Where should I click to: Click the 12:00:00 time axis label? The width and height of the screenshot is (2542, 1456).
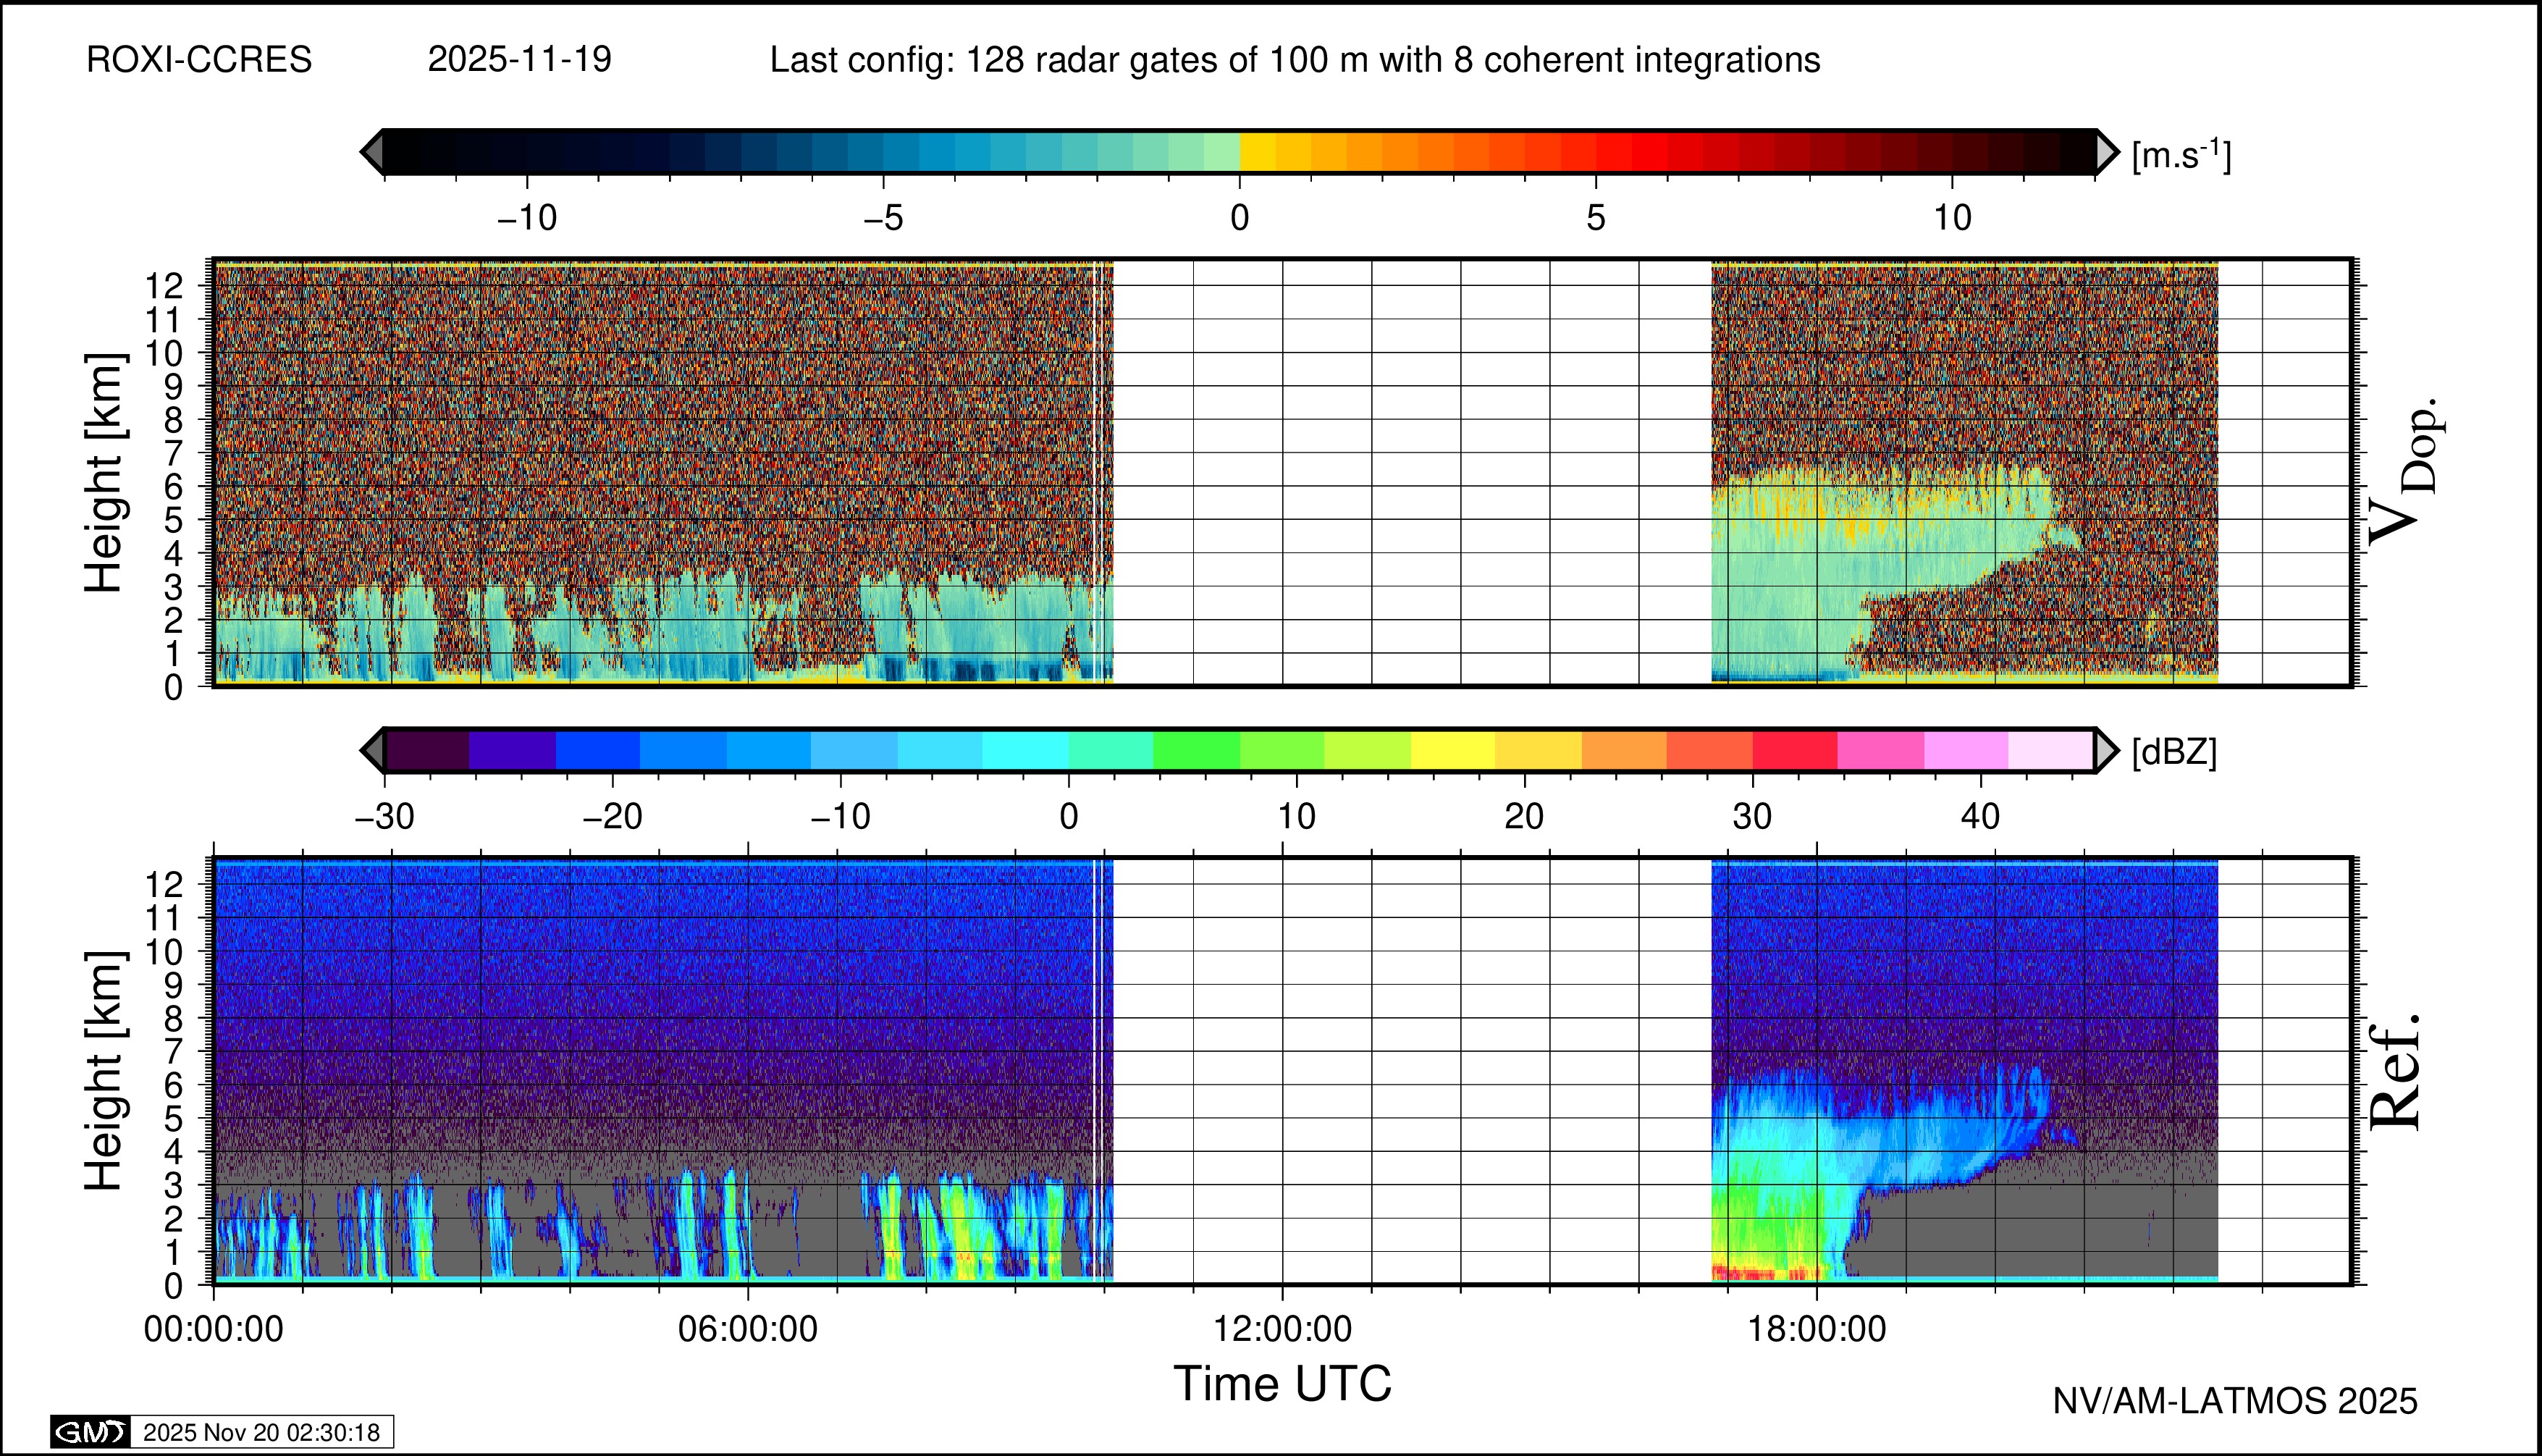point(1282,1329)
